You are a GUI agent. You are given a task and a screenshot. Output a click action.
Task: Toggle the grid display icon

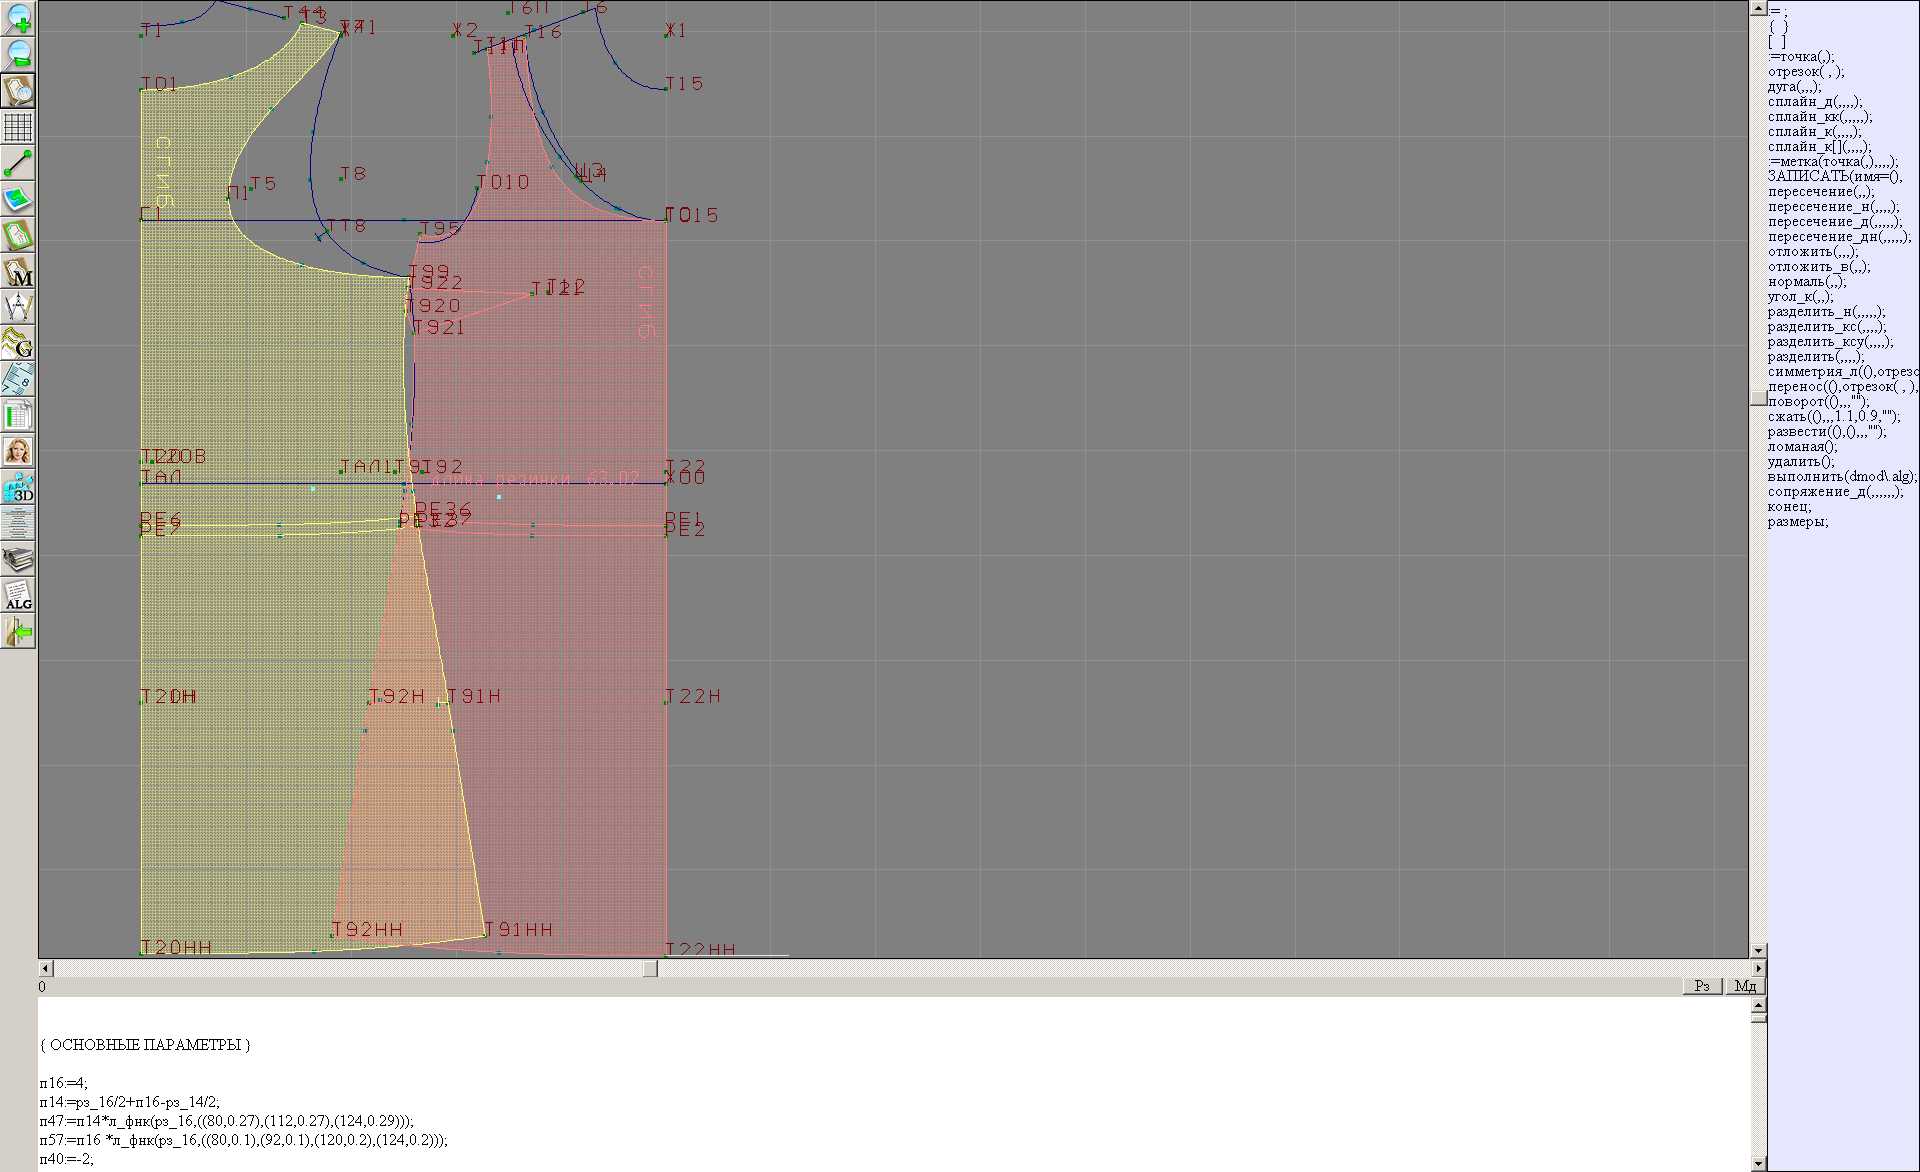tap(18, 127)
